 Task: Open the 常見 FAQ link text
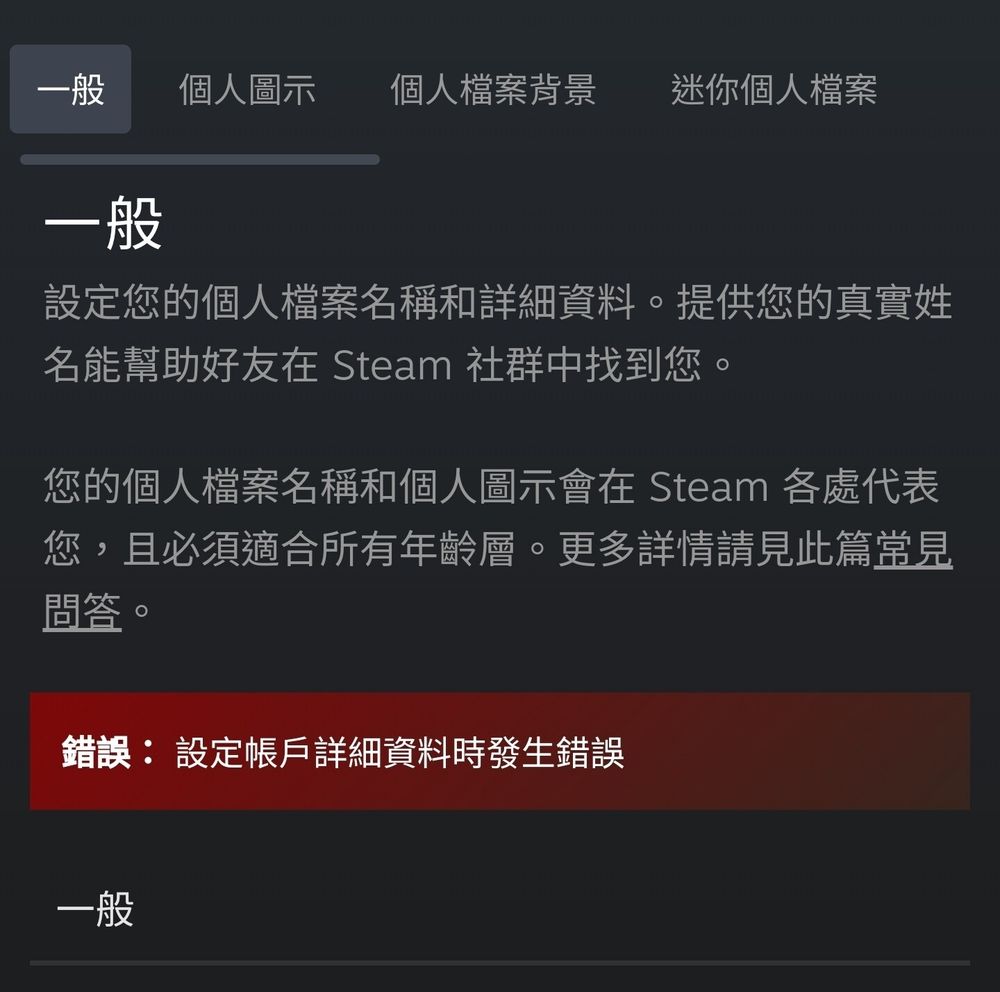pos(913,549)
